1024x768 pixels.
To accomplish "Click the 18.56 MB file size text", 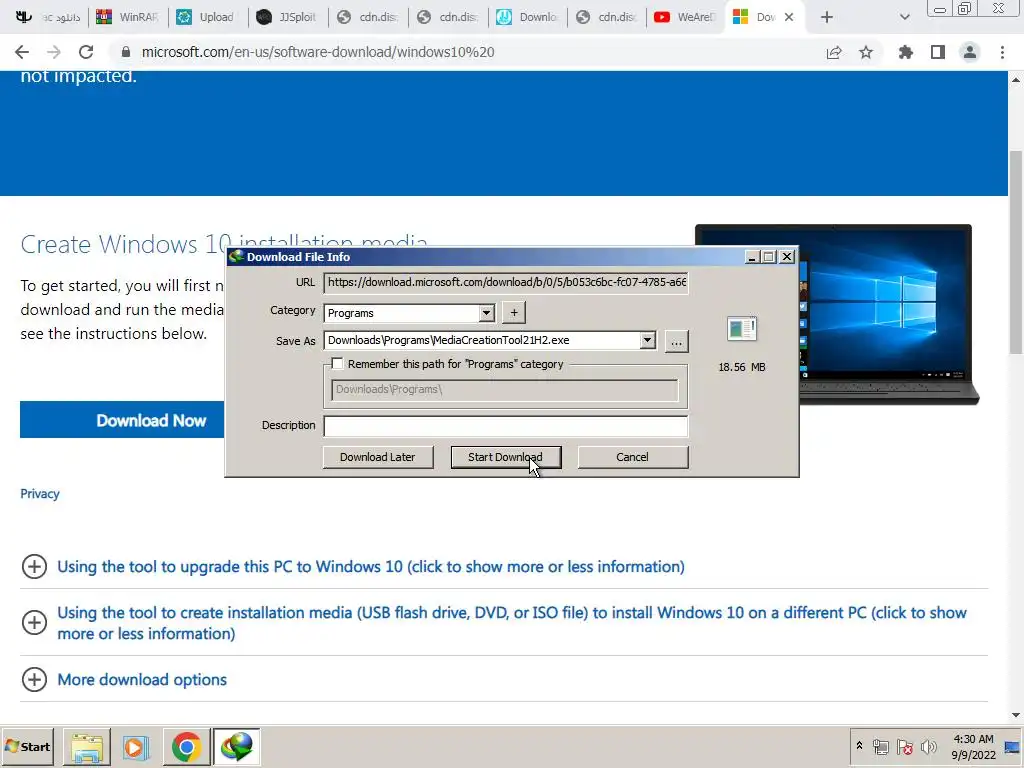I will (x=742, y=367).
